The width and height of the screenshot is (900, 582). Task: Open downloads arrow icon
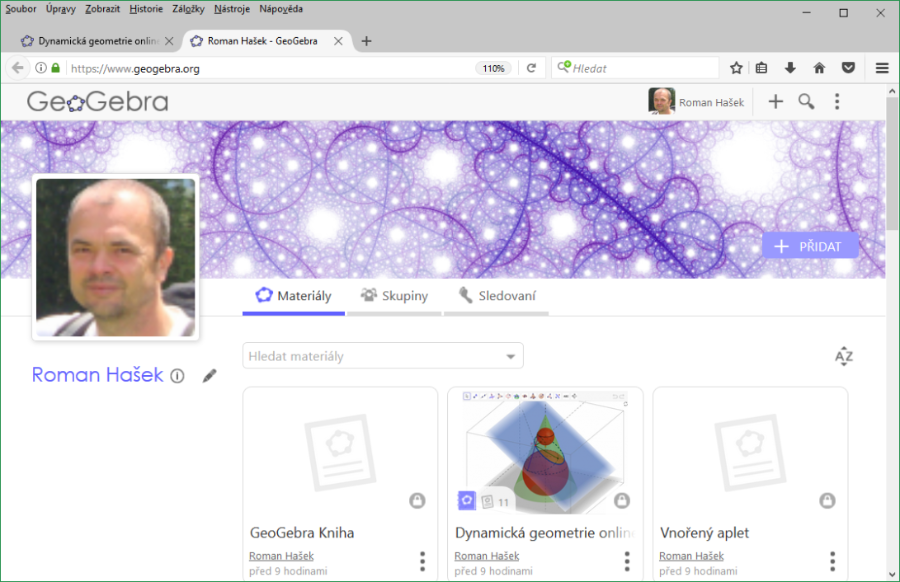coord(790,68)
